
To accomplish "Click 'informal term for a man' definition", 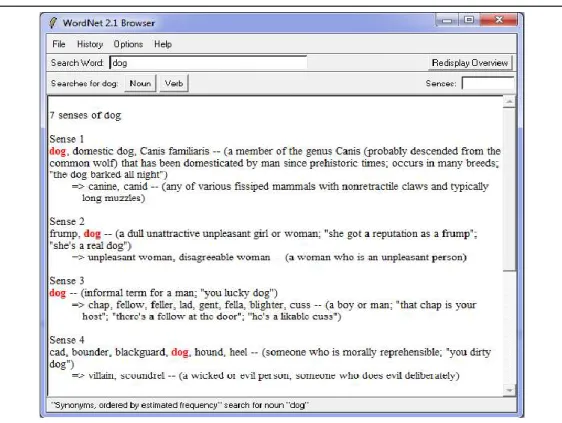I will point(139,293).
